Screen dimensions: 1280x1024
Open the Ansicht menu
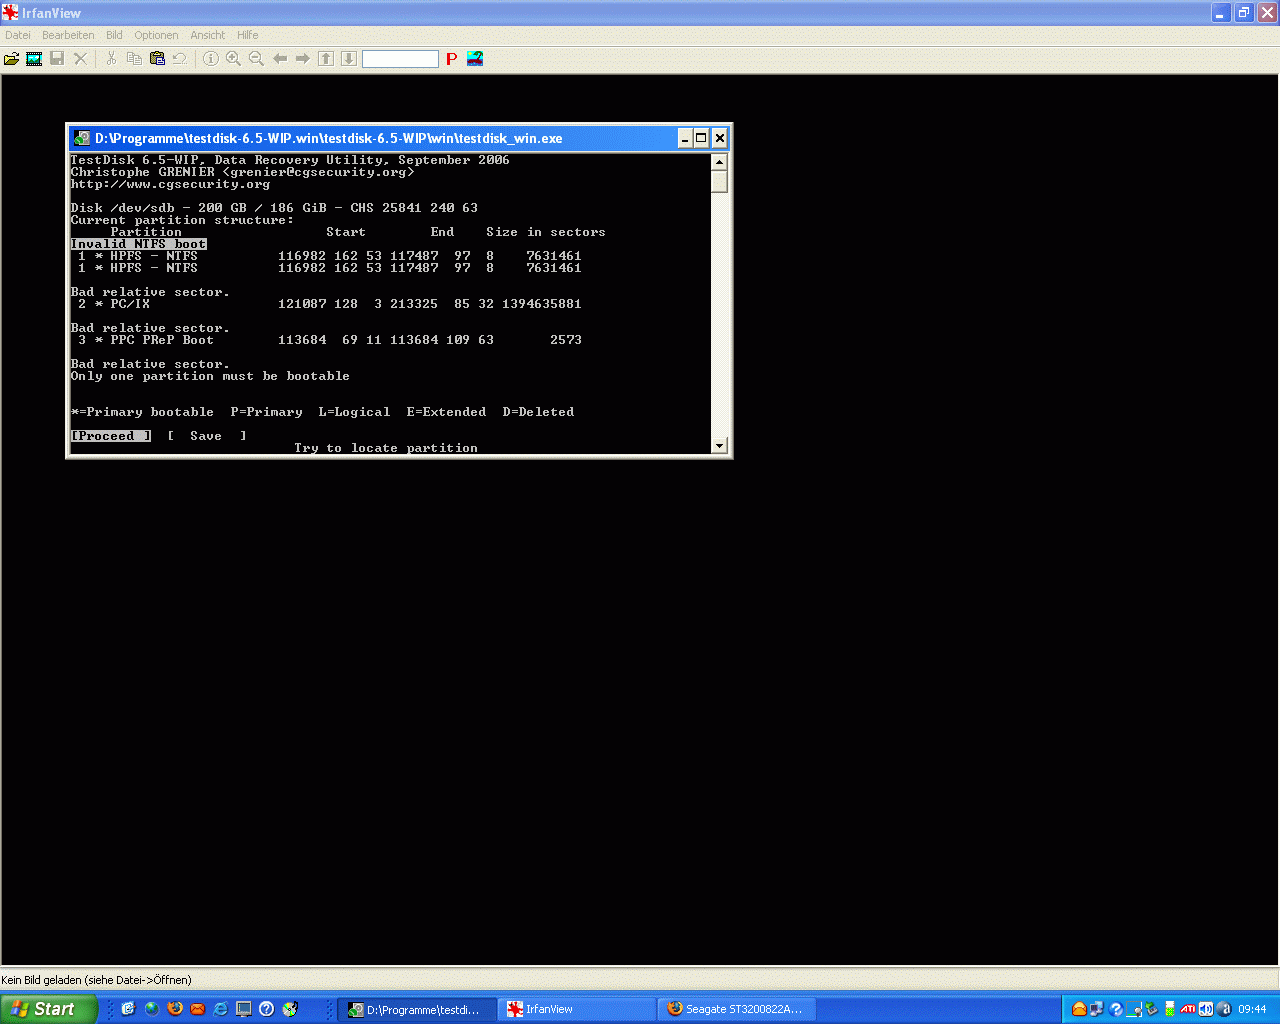pyautogui.click(x=208, y=35)
